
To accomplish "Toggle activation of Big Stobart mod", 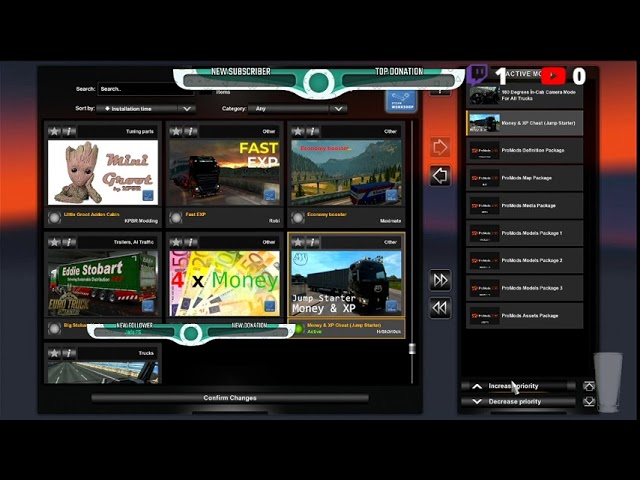I will [x=54, y=329].
